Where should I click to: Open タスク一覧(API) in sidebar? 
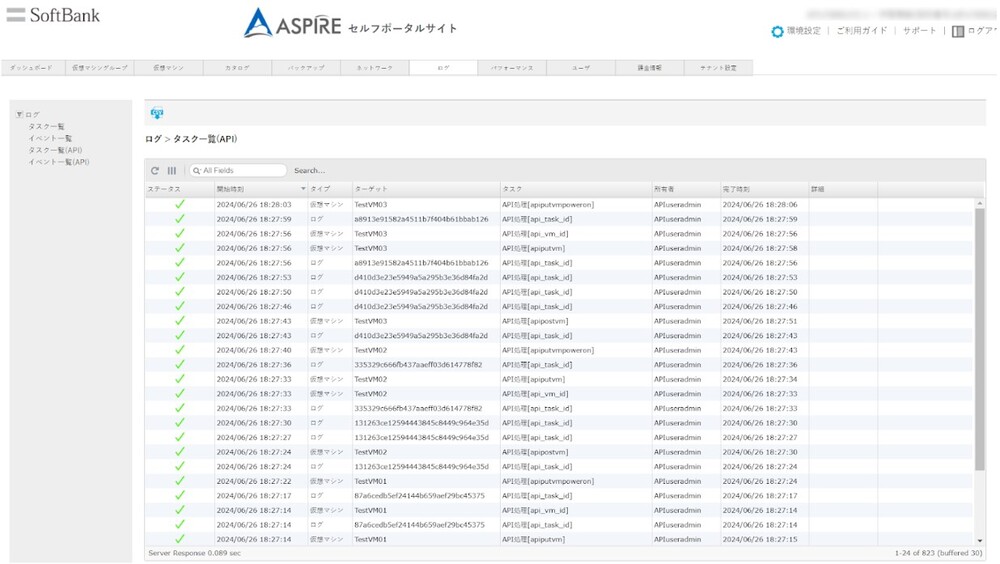55,150
